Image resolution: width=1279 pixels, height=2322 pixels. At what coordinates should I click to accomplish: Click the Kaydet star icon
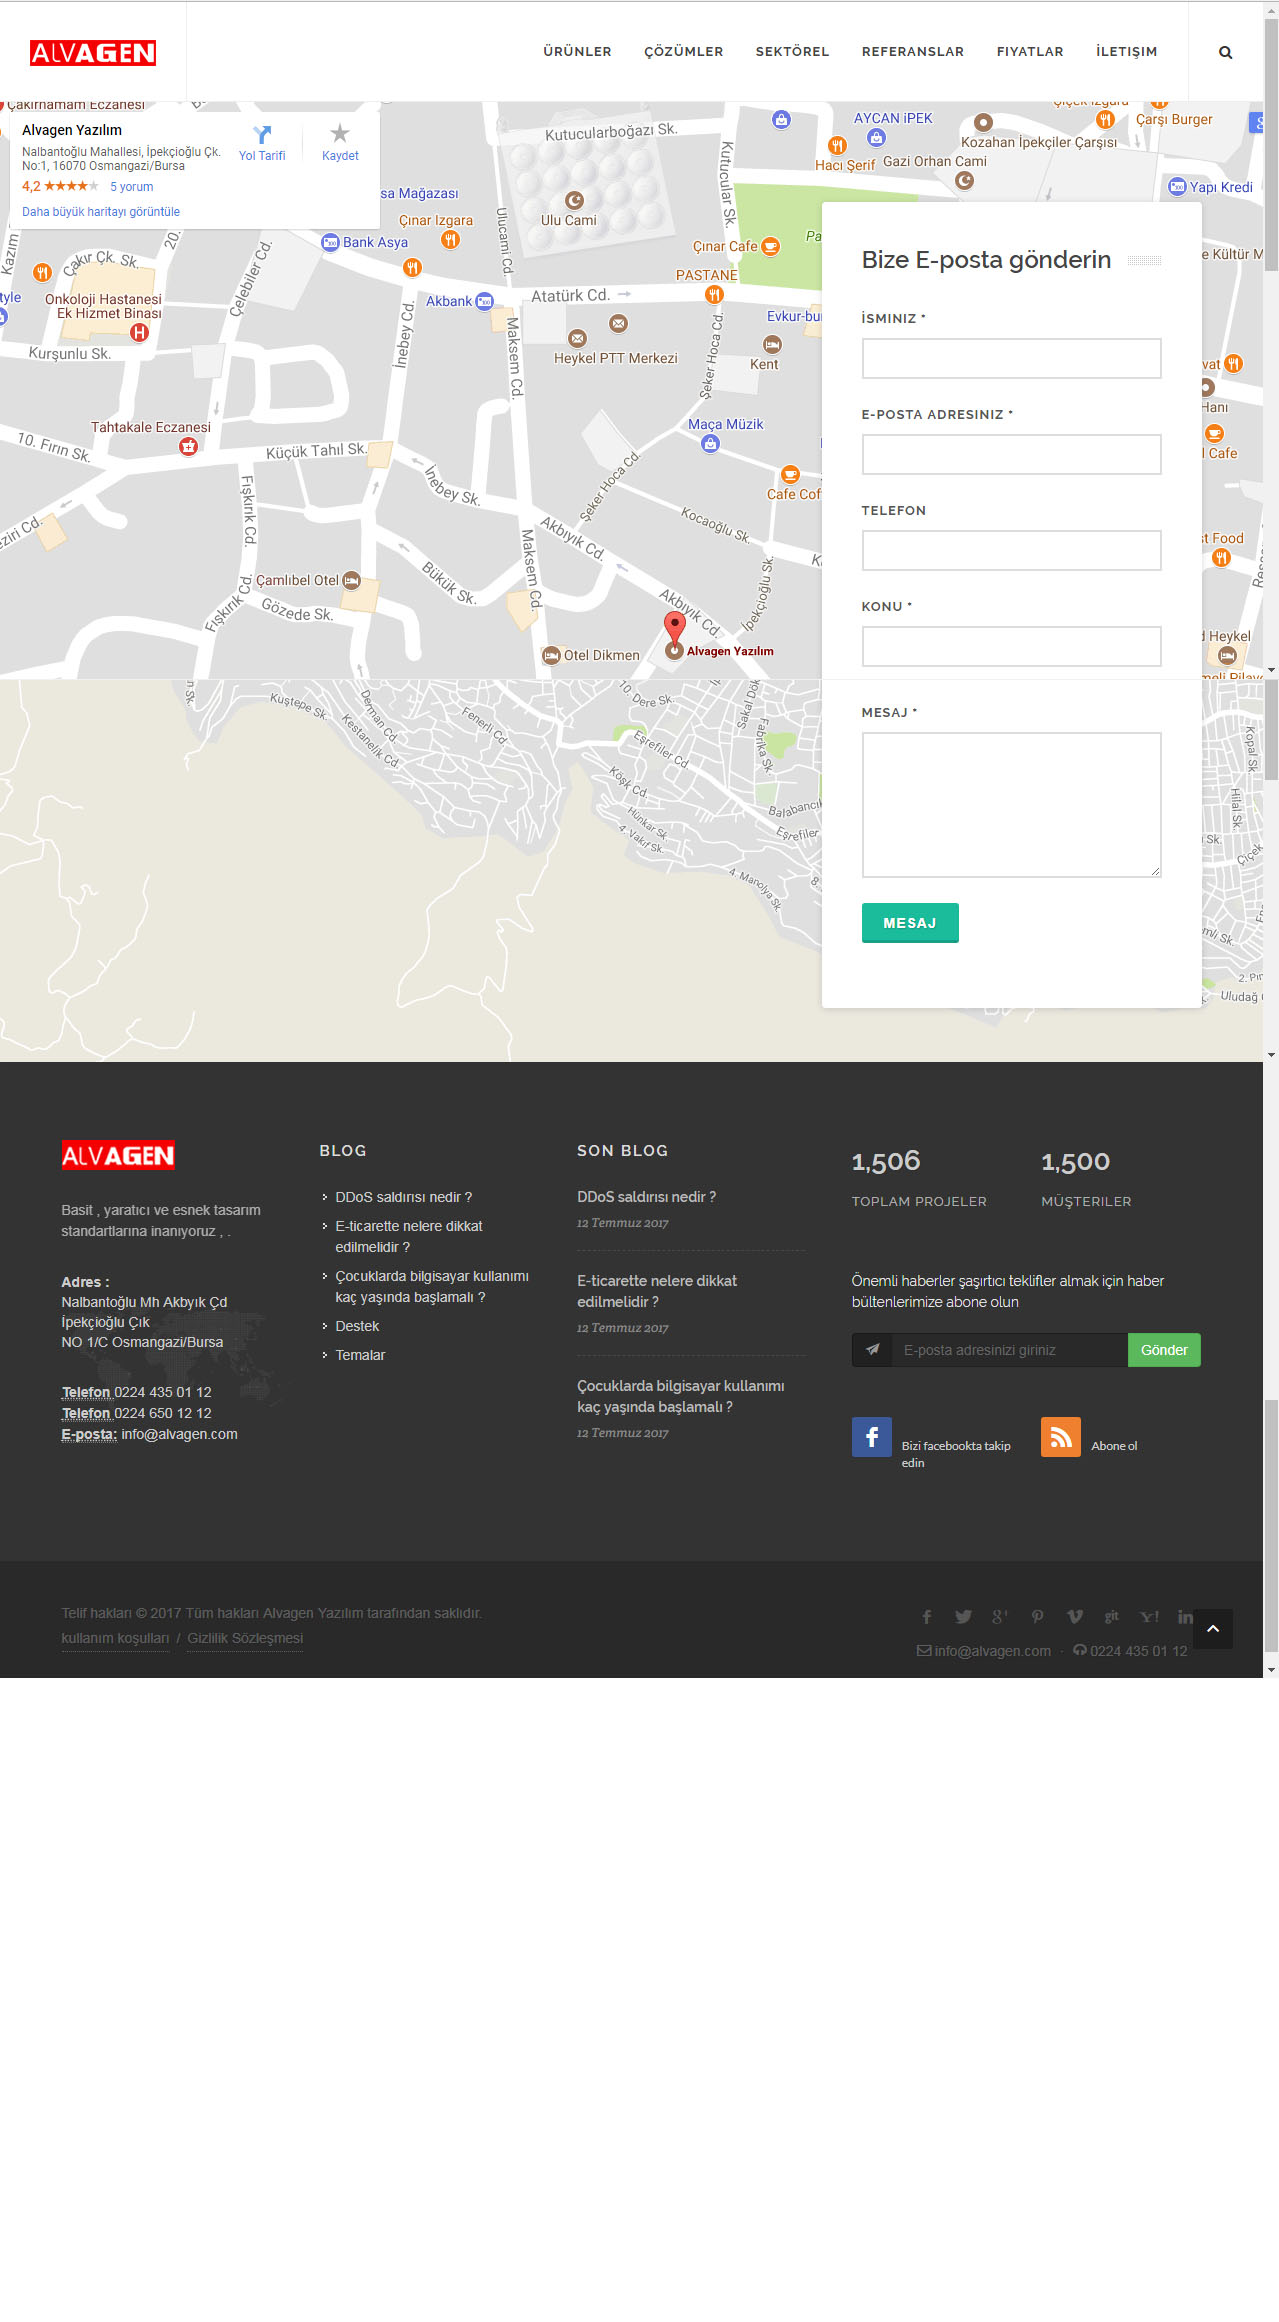click(x=340, y=133)
